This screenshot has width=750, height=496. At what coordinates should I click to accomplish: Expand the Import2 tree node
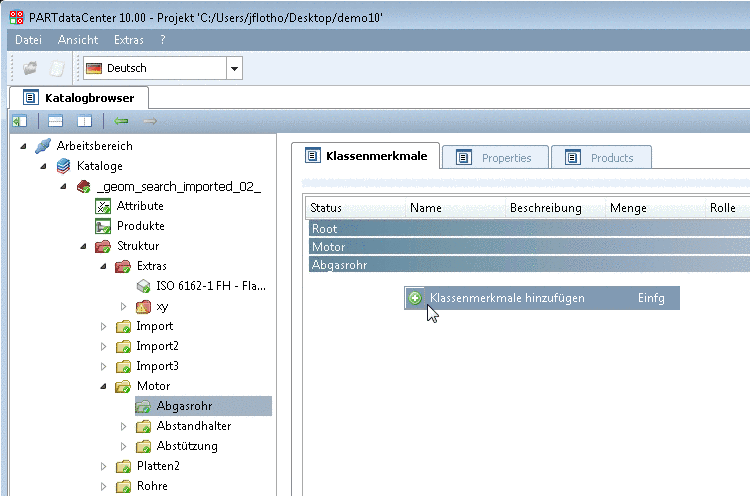click(103, 346)
